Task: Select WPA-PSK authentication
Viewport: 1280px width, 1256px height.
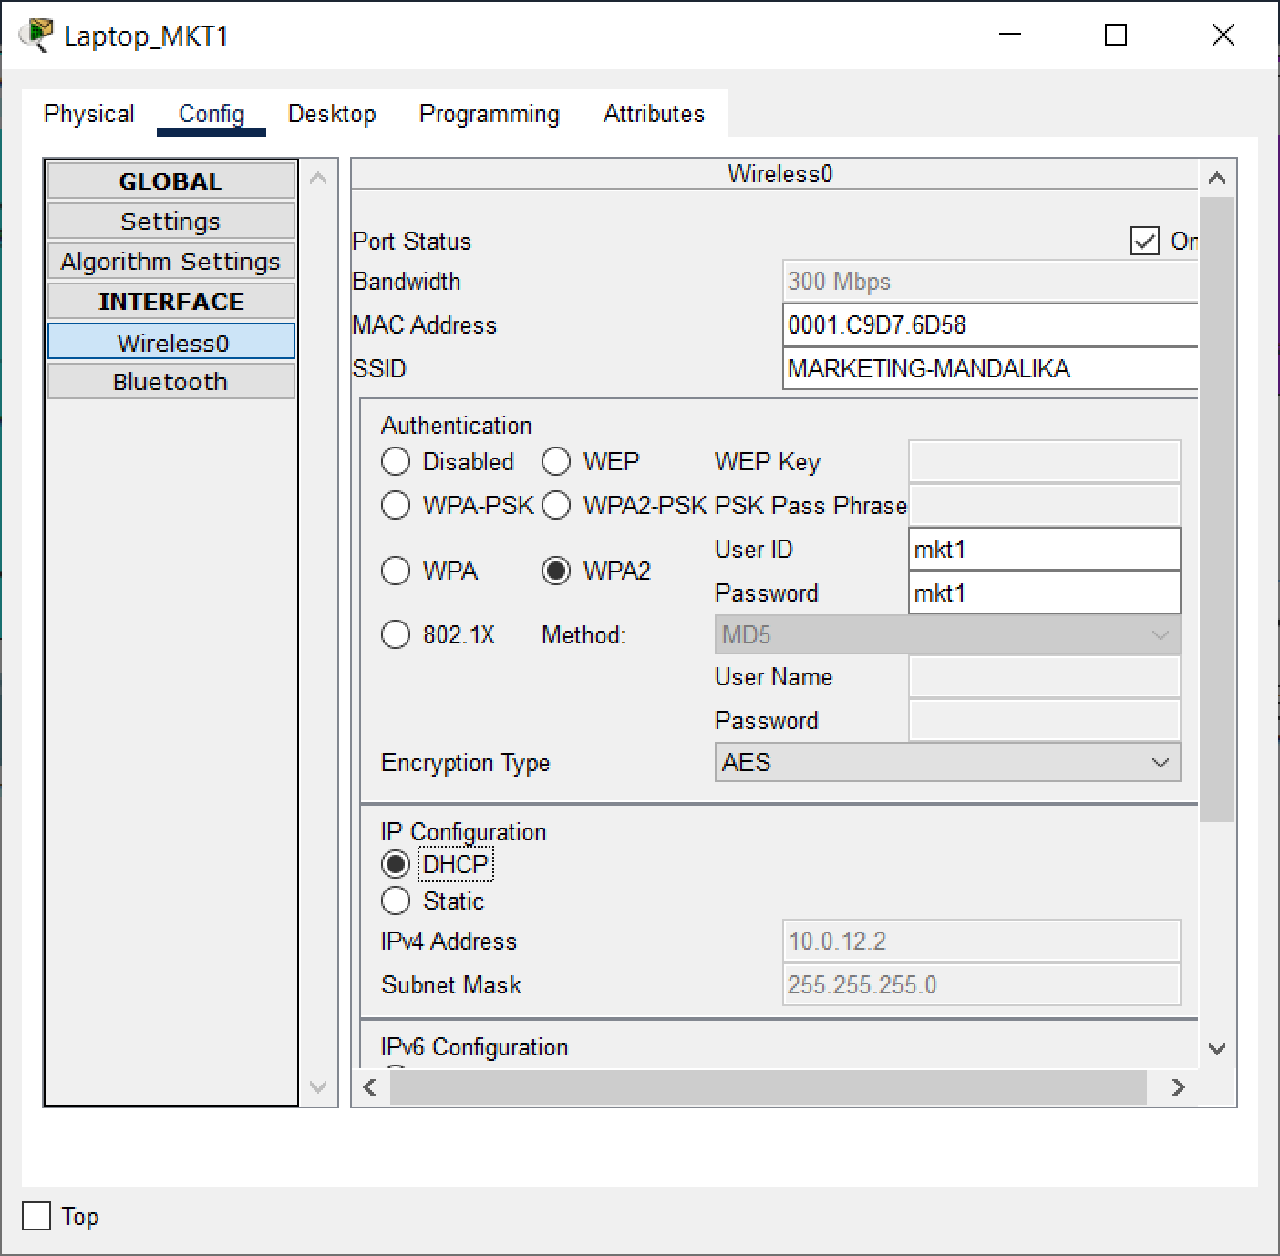Action: pyautogui.click(x=395, y=505)
